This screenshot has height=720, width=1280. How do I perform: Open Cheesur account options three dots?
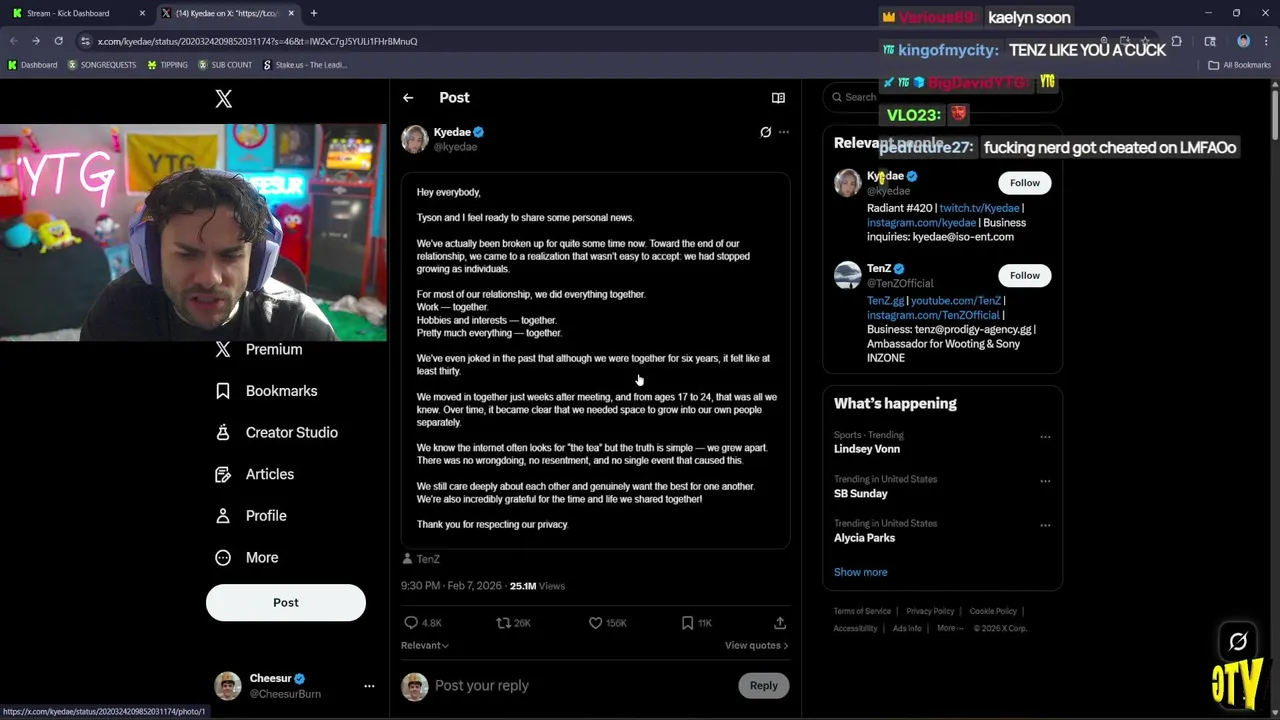pos(369,686)
